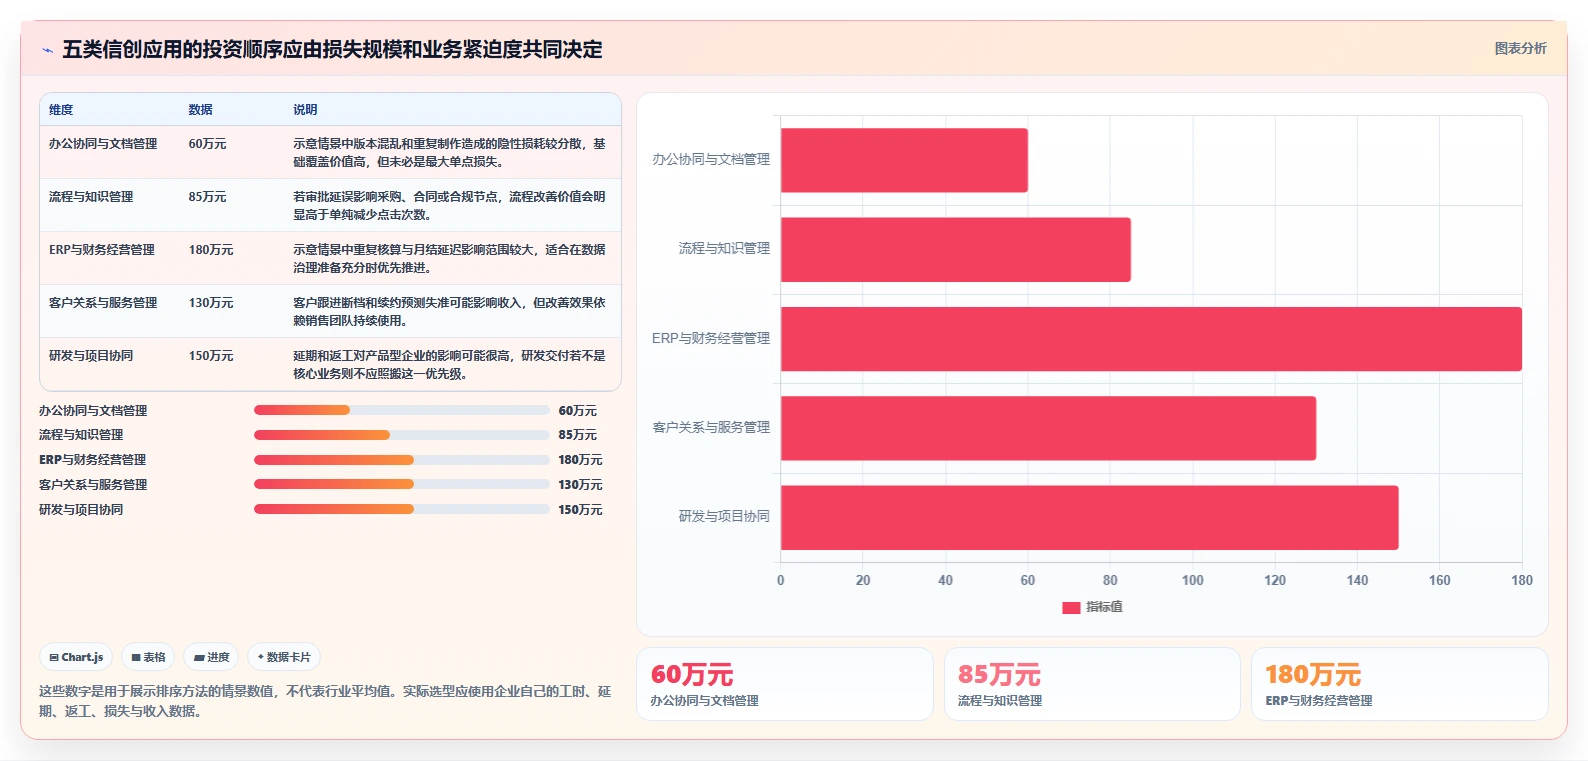Viewport: 1588px width, 761px height.
Task: Click the main heading 五类信创应用的投资顺序
Action: 332,50
